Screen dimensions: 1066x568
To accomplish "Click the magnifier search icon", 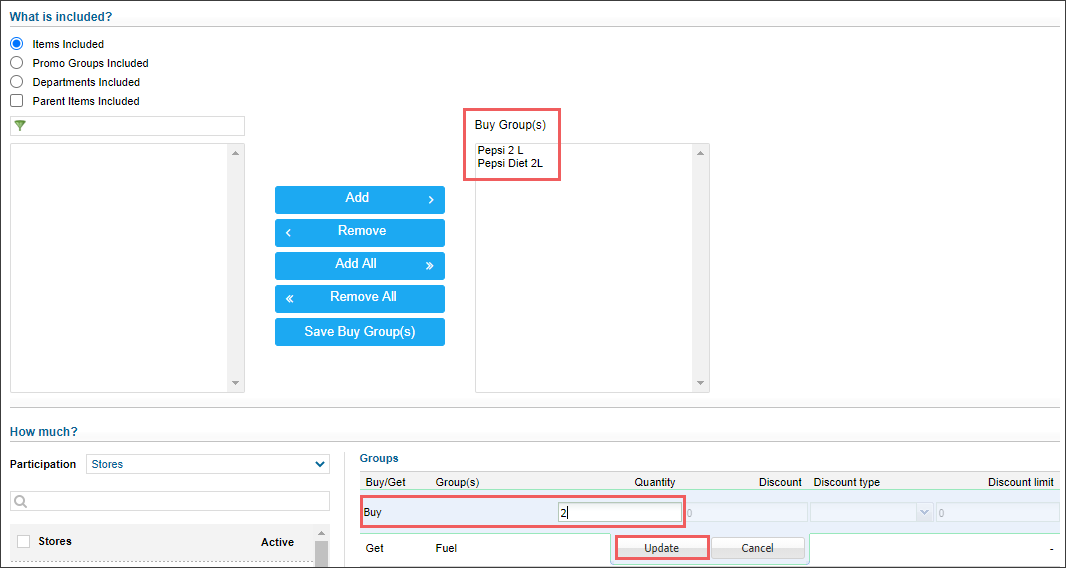I will (x=20, y=502).
